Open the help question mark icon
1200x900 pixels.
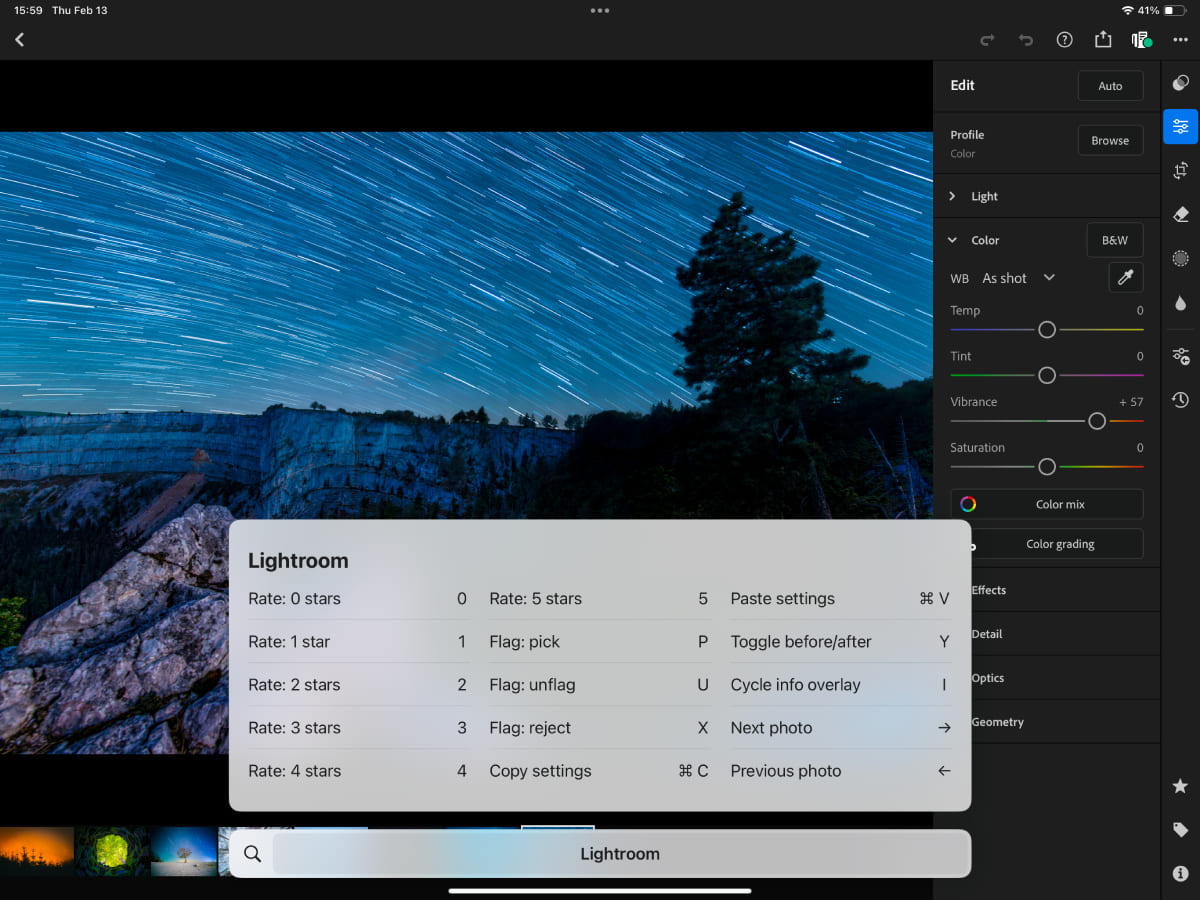pyautogui.click(x=1064, y=40)
